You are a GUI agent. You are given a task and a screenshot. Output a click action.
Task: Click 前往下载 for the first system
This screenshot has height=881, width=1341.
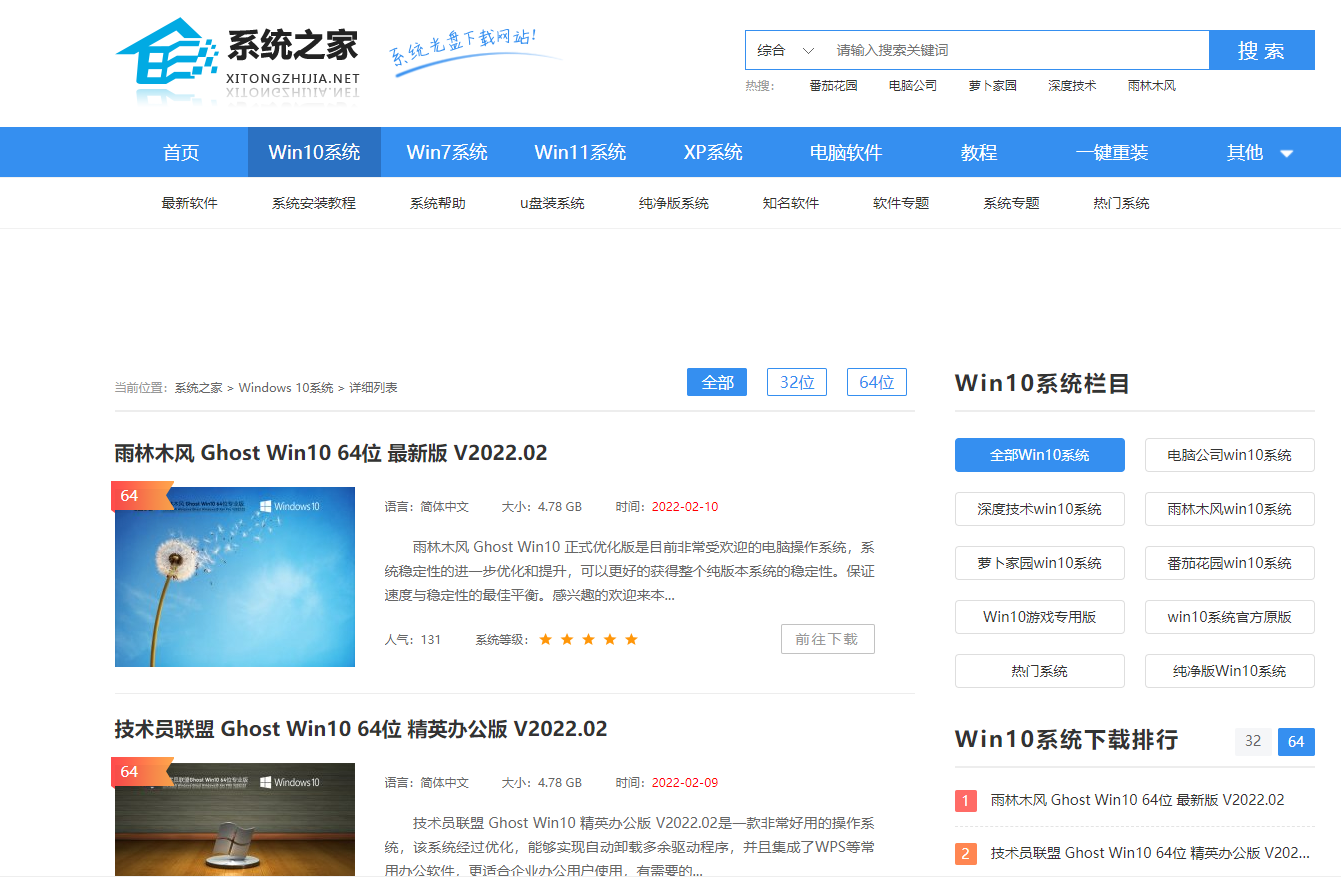[828, 639]
